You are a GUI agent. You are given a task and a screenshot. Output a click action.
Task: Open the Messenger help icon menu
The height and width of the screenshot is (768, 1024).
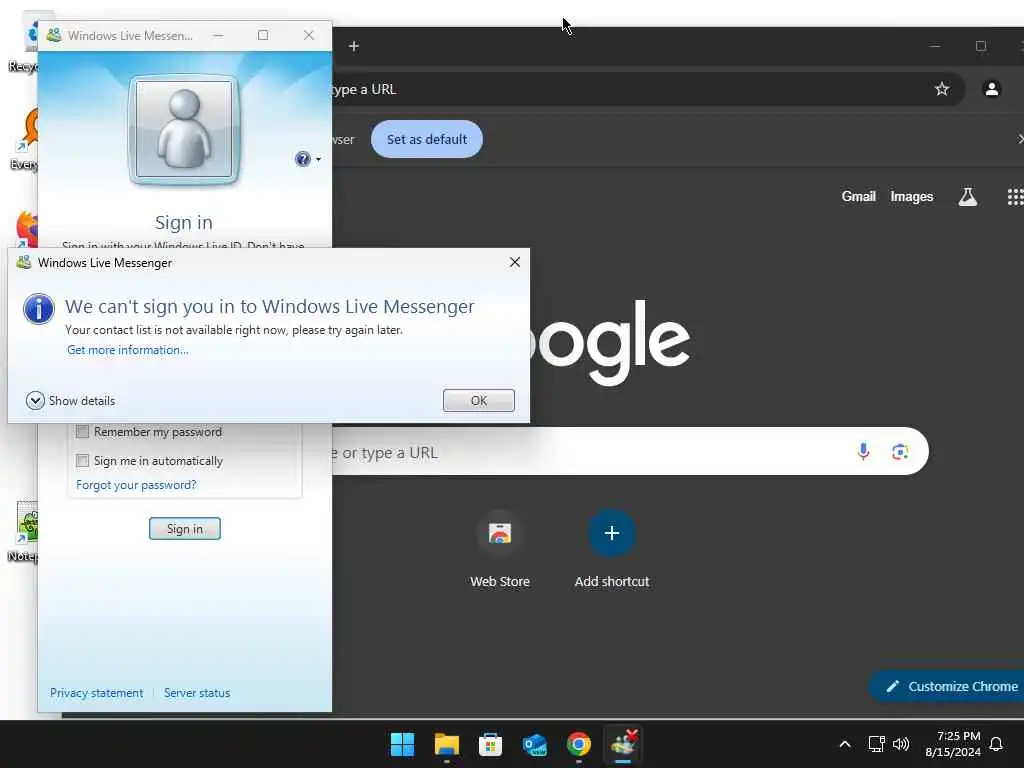click(x=308, y=159)
